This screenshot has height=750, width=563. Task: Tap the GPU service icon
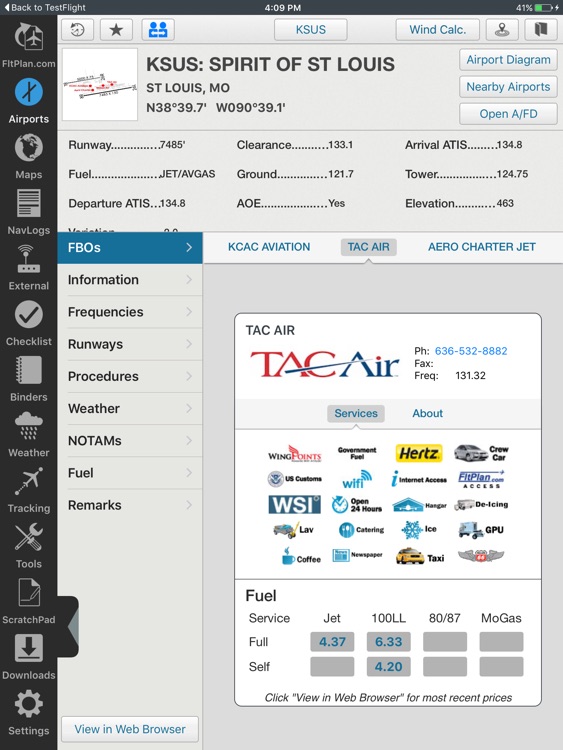coord(481,530)
